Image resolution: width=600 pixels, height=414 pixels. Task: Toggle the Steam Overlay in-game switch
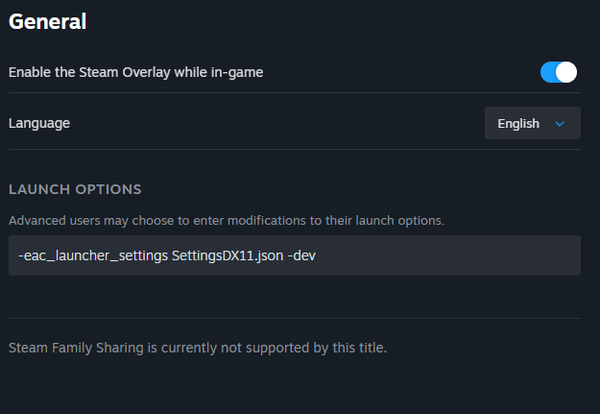point(559,72)
